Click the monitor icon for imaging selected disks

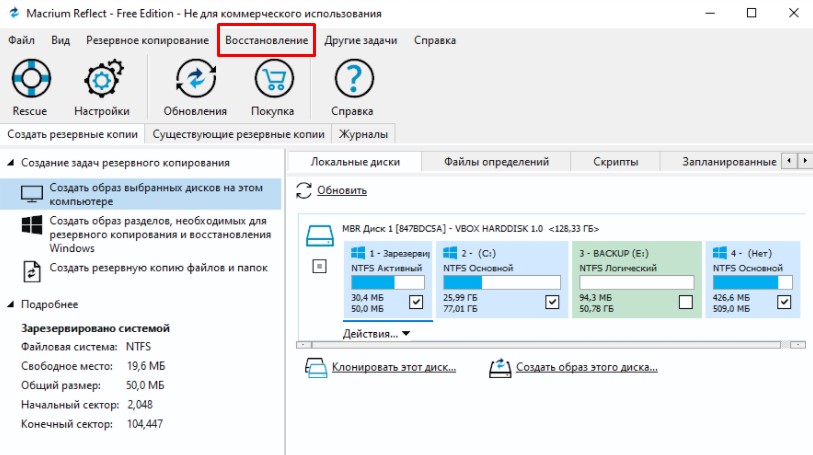click(x=32, y=194)
